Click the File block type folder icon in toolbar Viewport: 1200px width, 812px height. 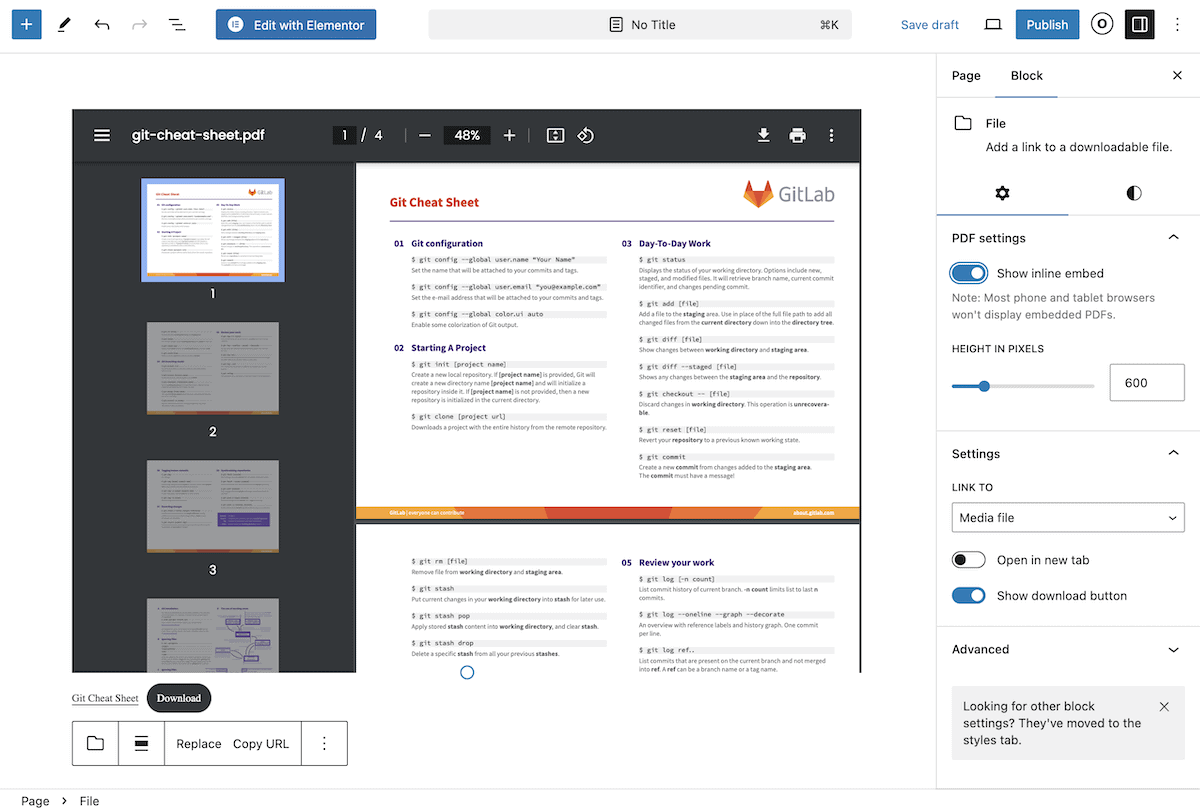[95, 743]
